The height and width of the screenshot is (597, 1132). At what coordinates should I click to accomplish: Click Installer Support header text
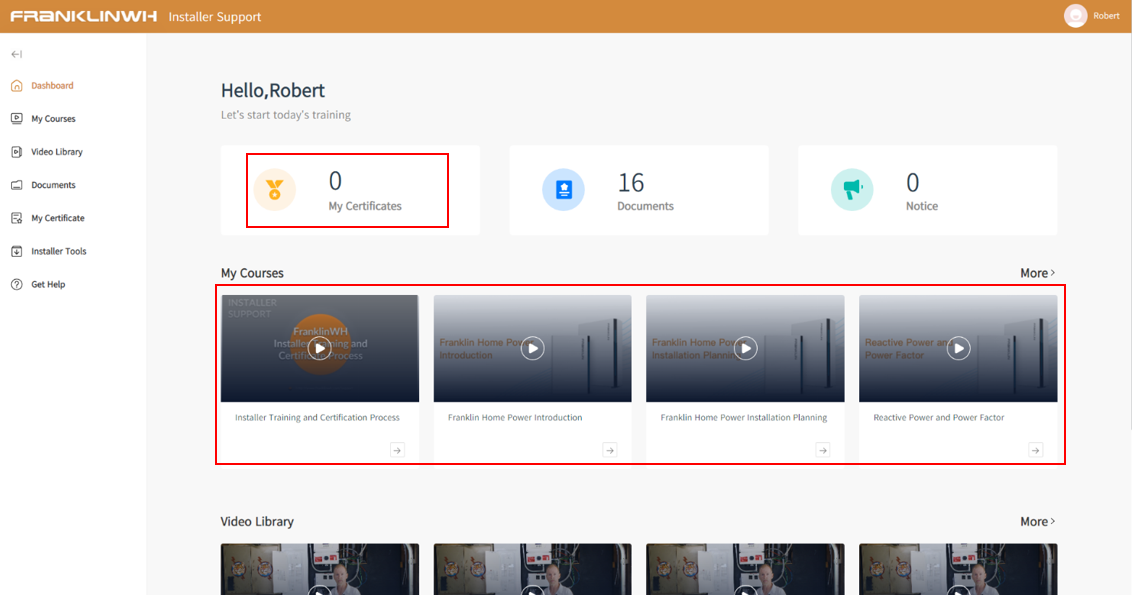(214, 17)
